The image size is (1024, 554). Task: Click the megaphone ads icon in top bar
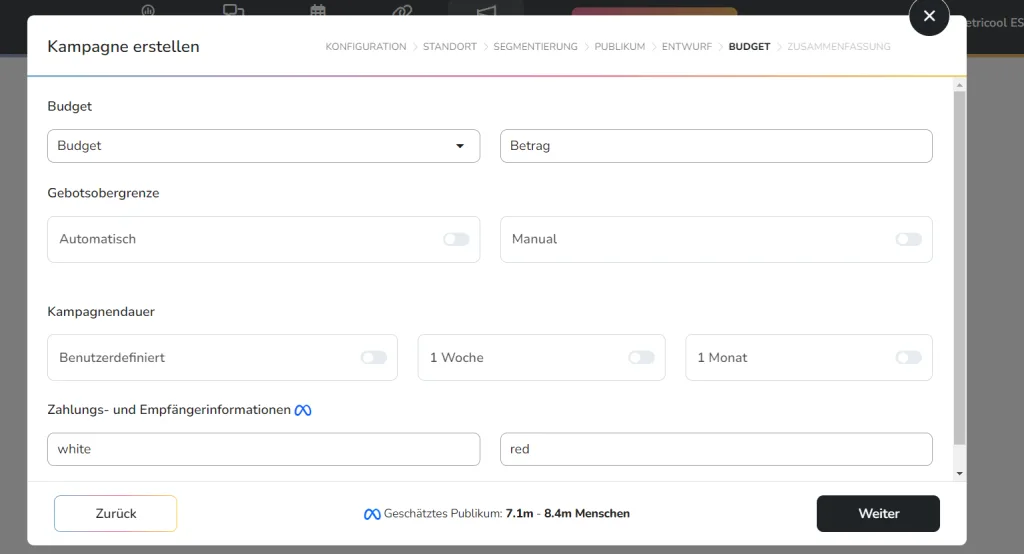pyautogui.click(x=486, y=11)
